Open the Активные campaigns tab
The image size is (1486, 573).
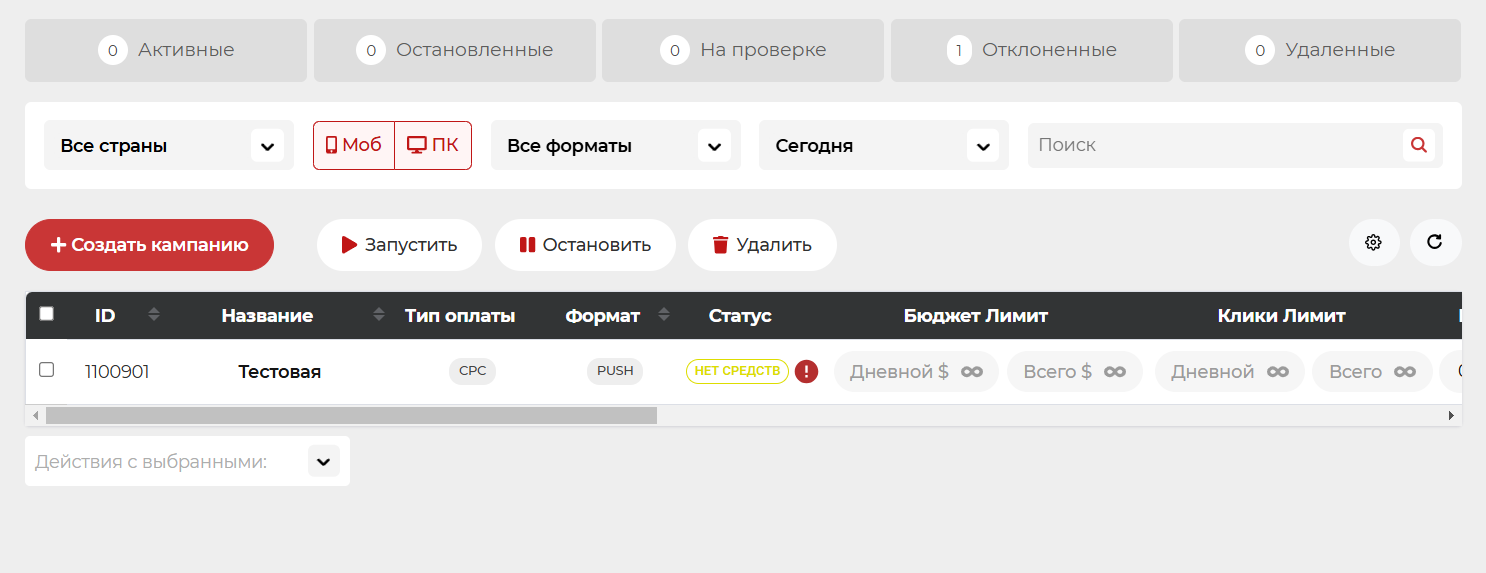click(166, 50)
